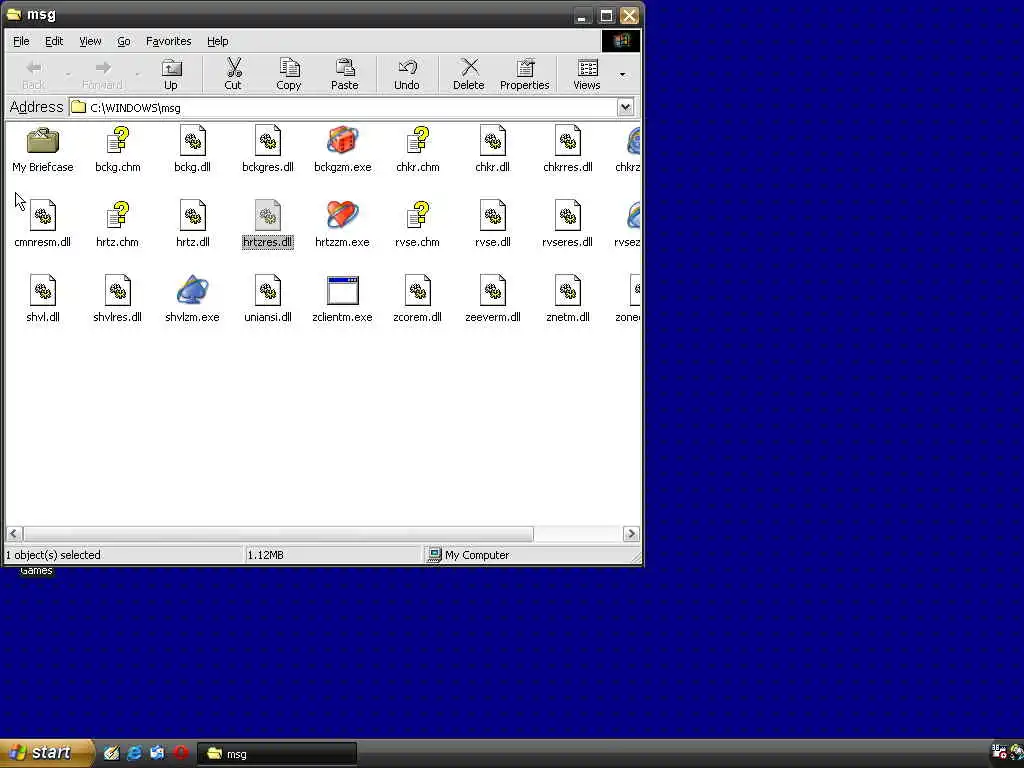This screenshot has width=1024, height=768.
Task: Select the hrtz.chm help file
Action: 118,225
